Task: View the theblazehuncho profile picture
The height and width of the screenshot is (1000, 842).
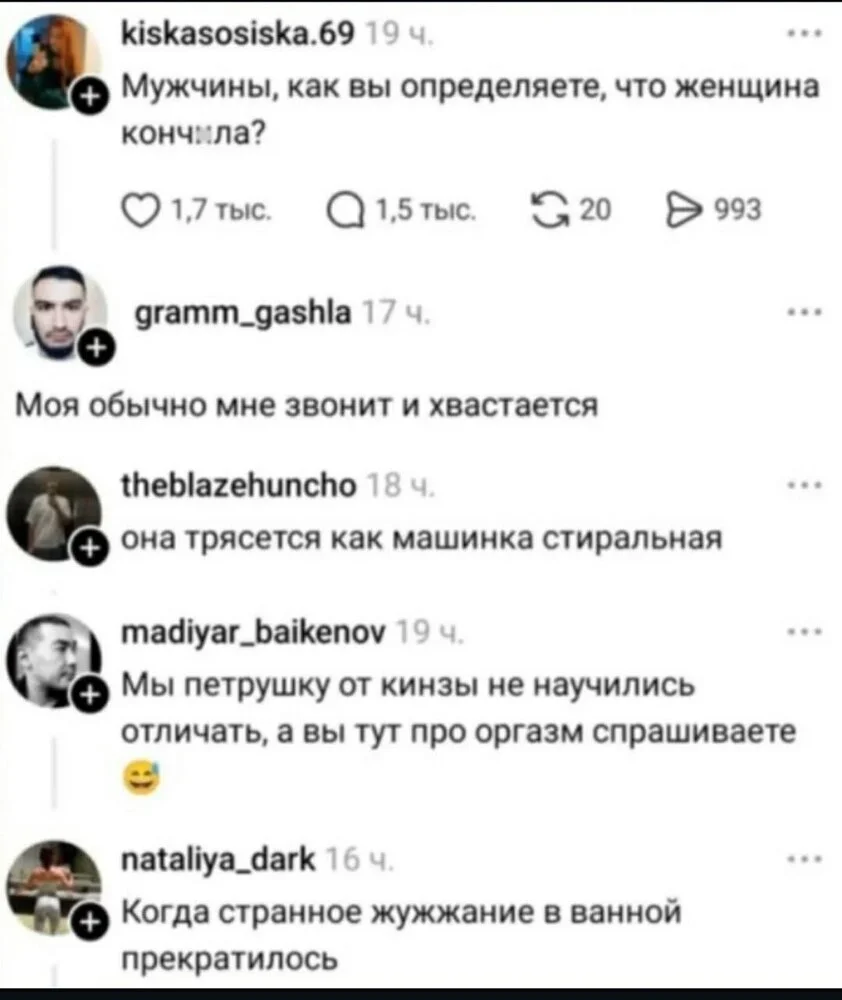Action: (x=54, y=513)
